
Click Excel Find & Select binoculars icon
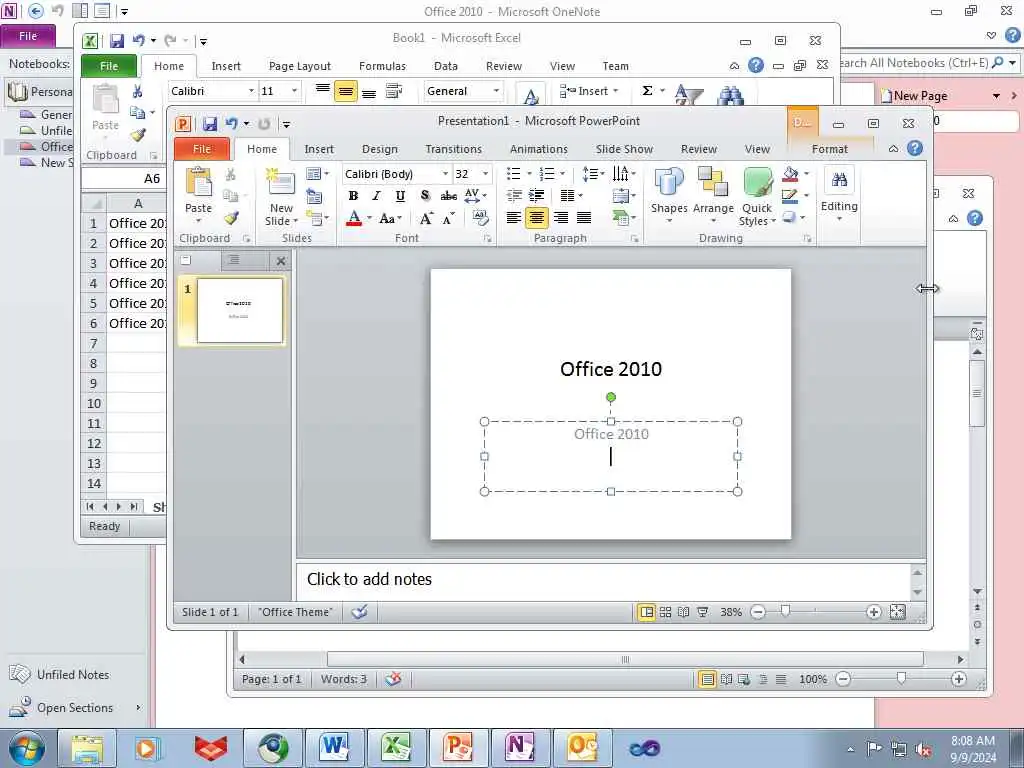(731, 95)
